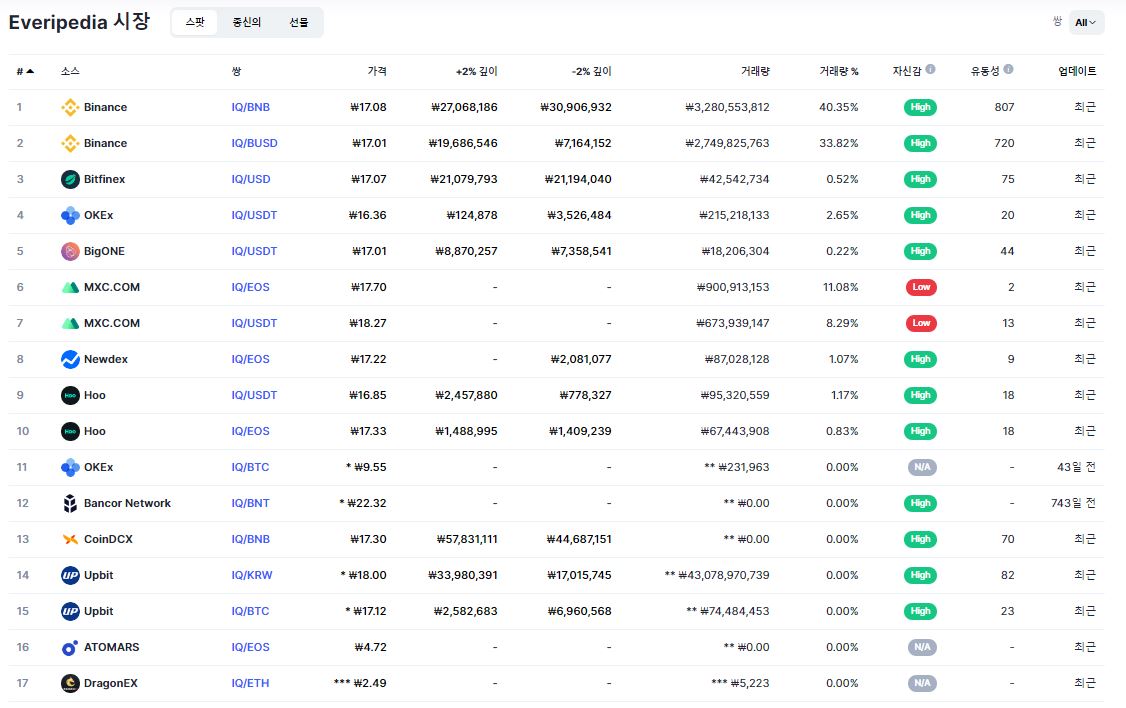The image size is (1126, 708).
Task: Open the IQ/BUSD pair link
Action: (x=254, y=143)
